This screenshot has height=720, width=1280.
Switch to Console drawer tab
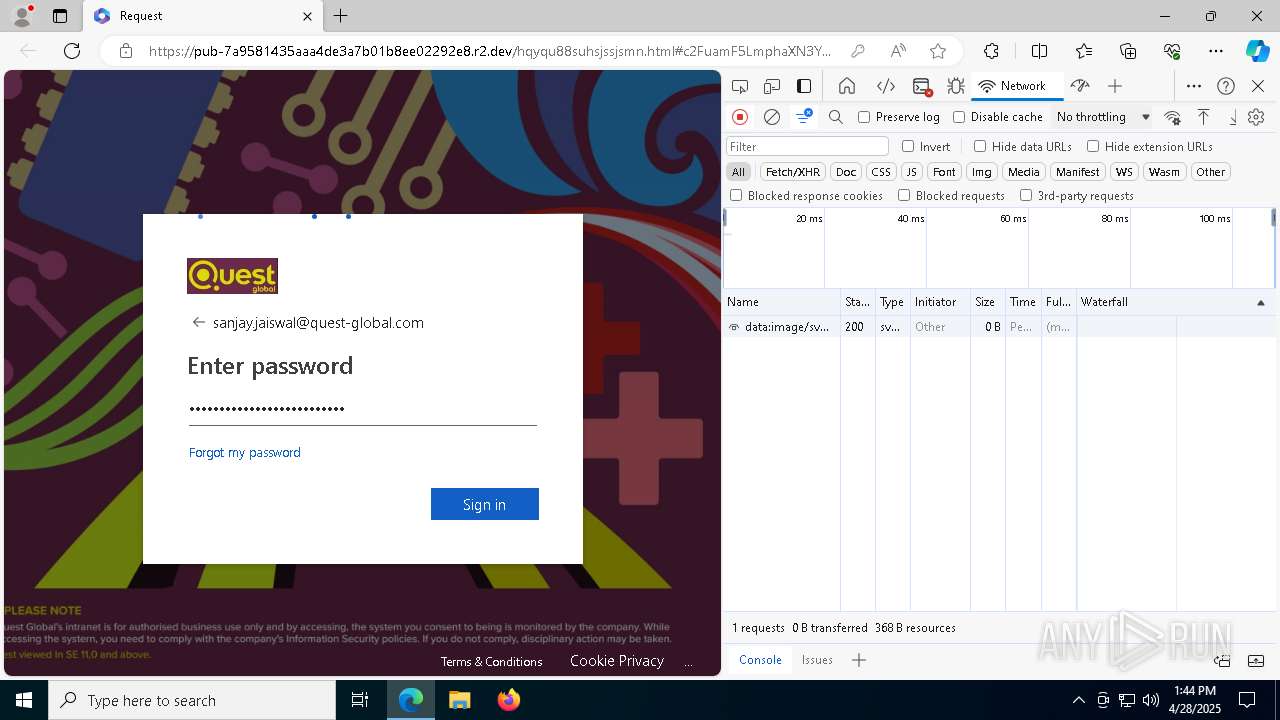pyautogui.click(x=760, y=660)
